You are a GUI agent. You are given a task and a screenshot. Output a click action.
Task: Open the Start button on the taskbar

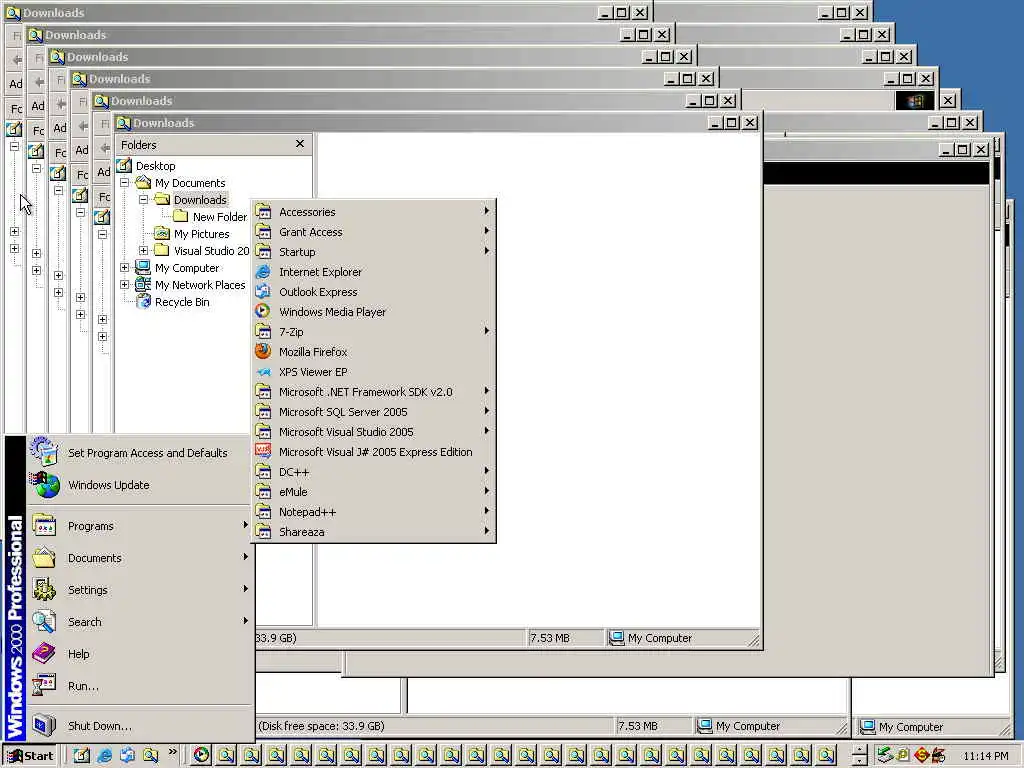click(x=30, y=756)
